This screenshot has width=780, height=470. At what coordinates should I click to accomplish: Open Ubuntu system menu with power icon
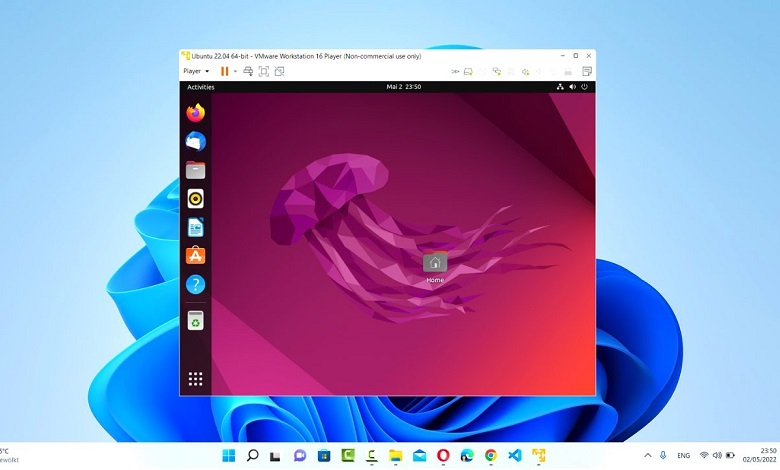(584, 87)
